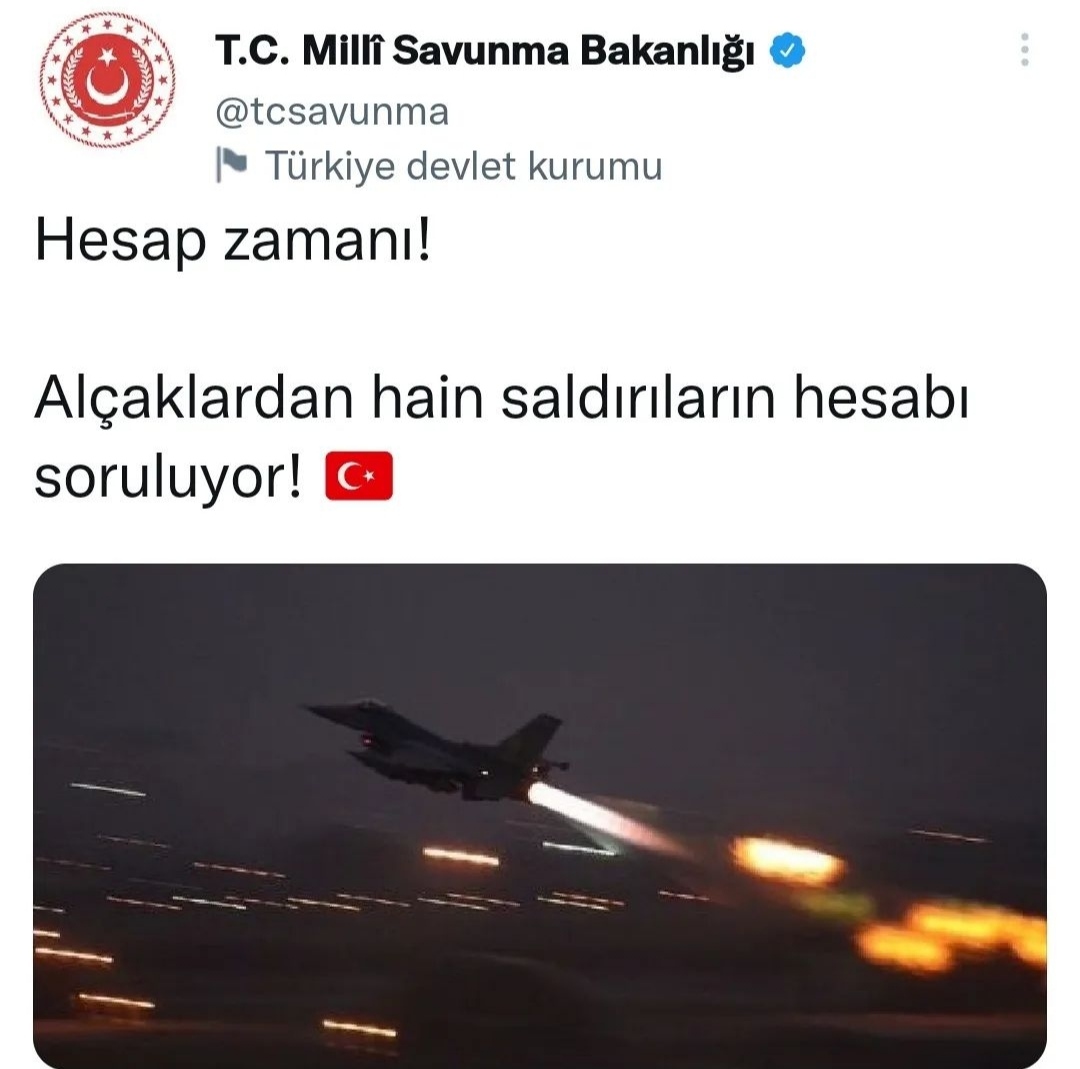Click the Turkish flag emoji after soruluyor

tap(359, 476)
